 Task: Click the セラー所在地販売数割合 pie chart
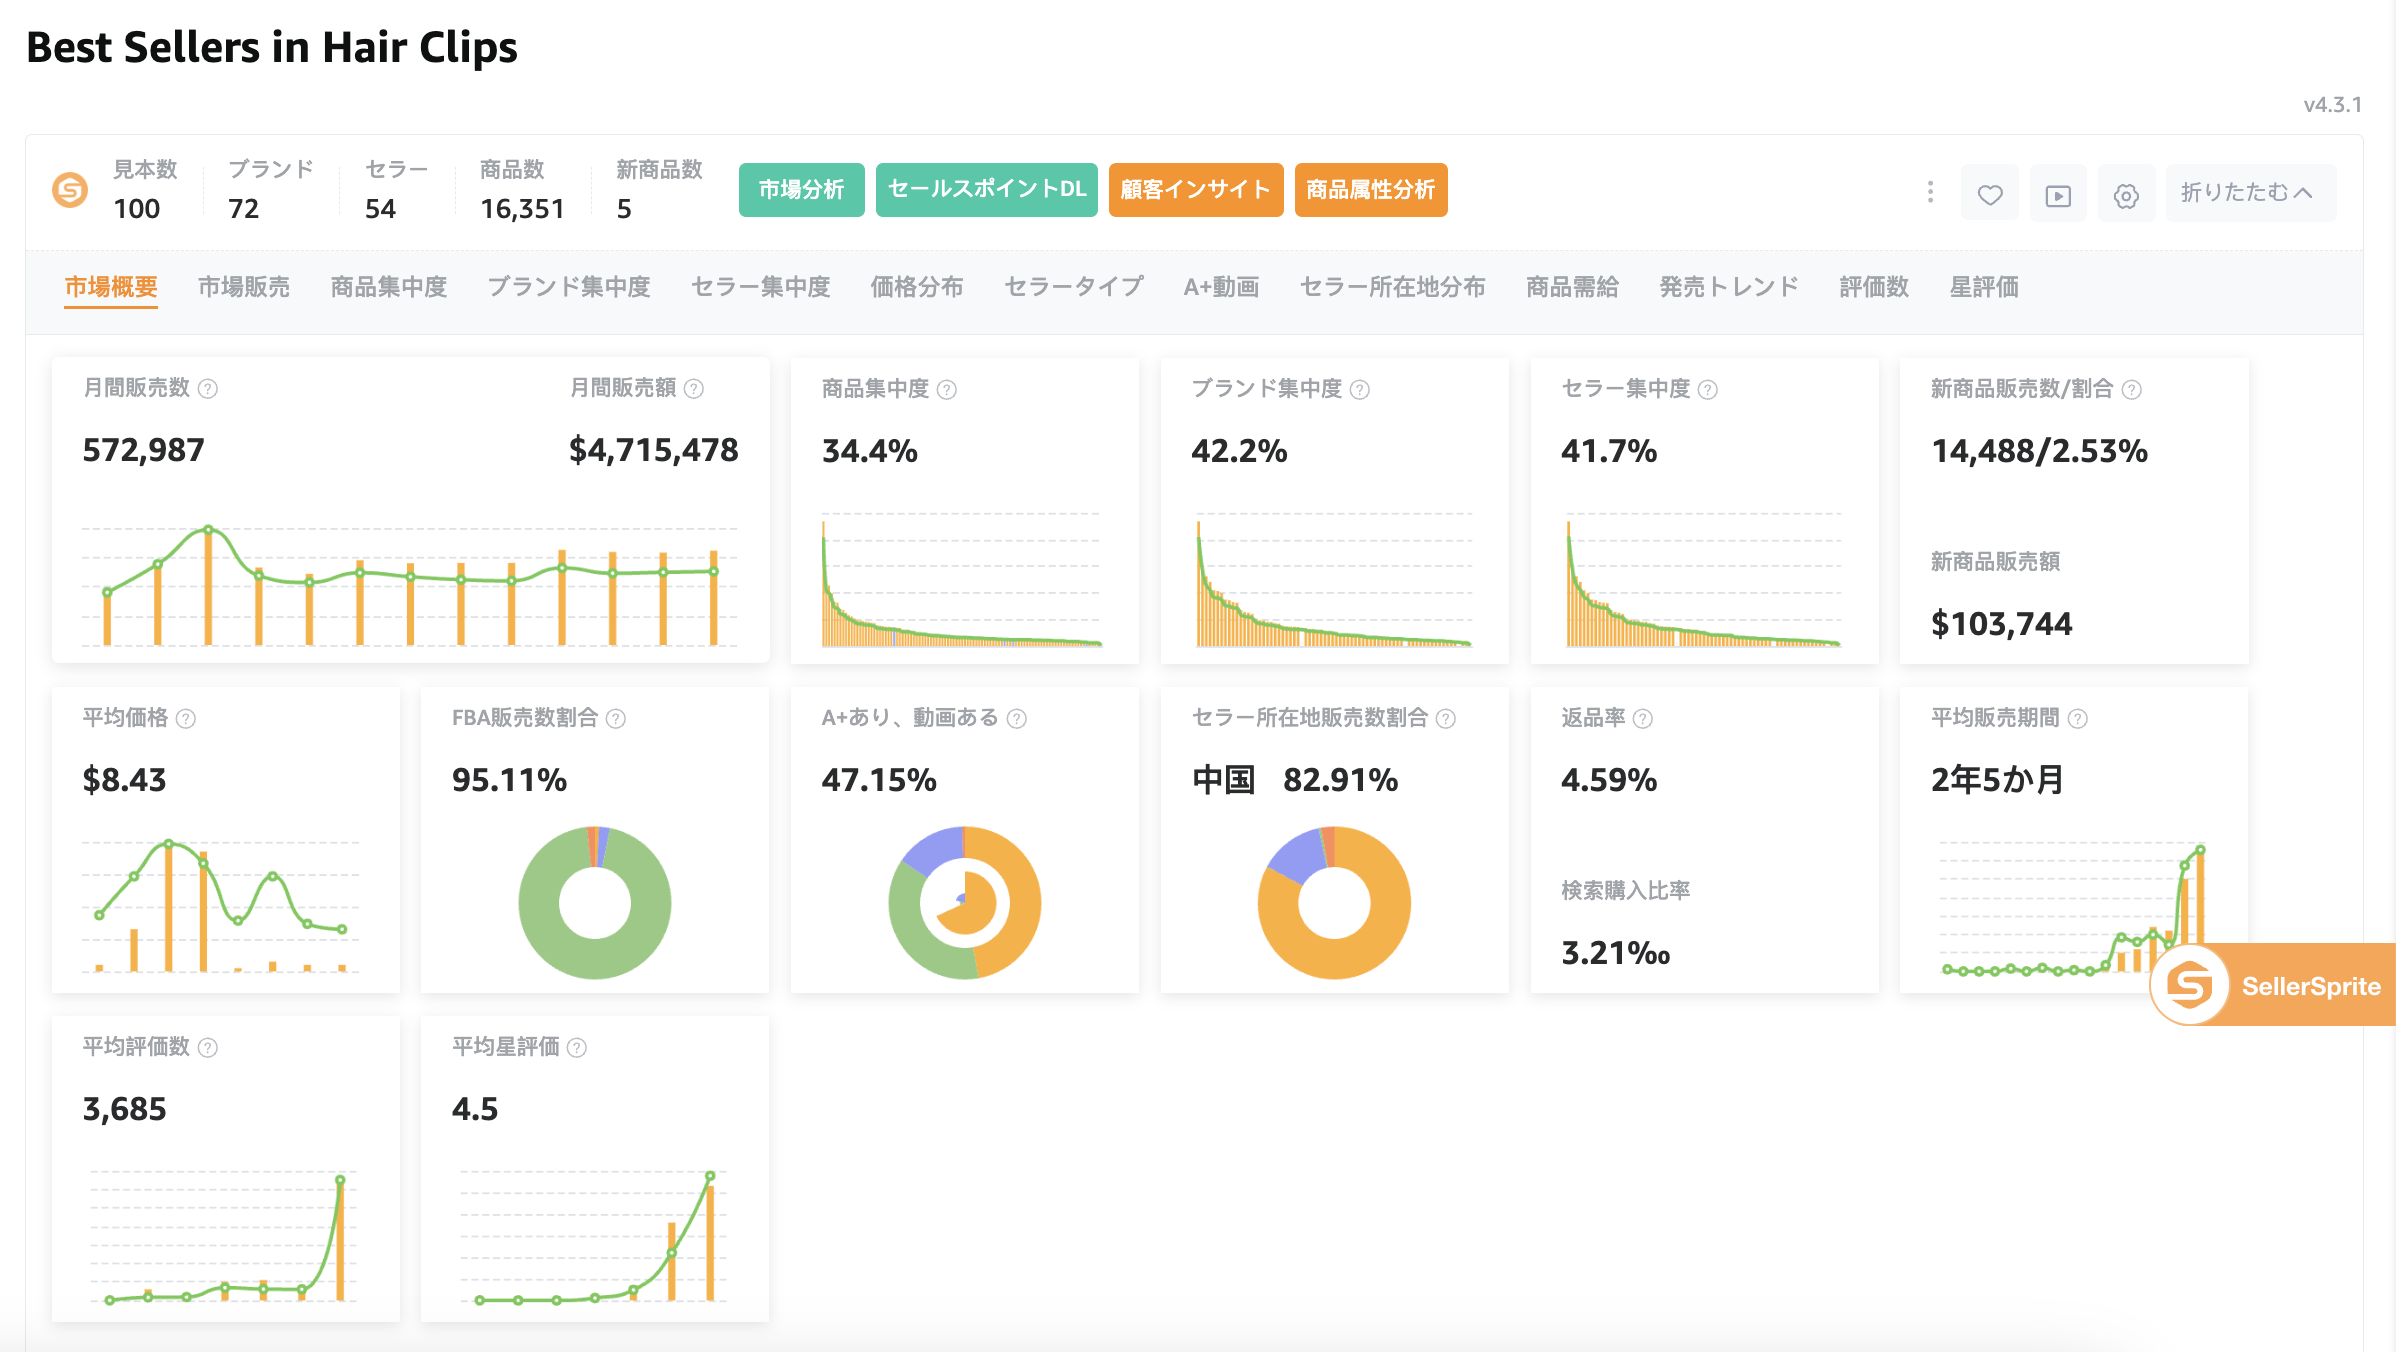coord(1334,903)
